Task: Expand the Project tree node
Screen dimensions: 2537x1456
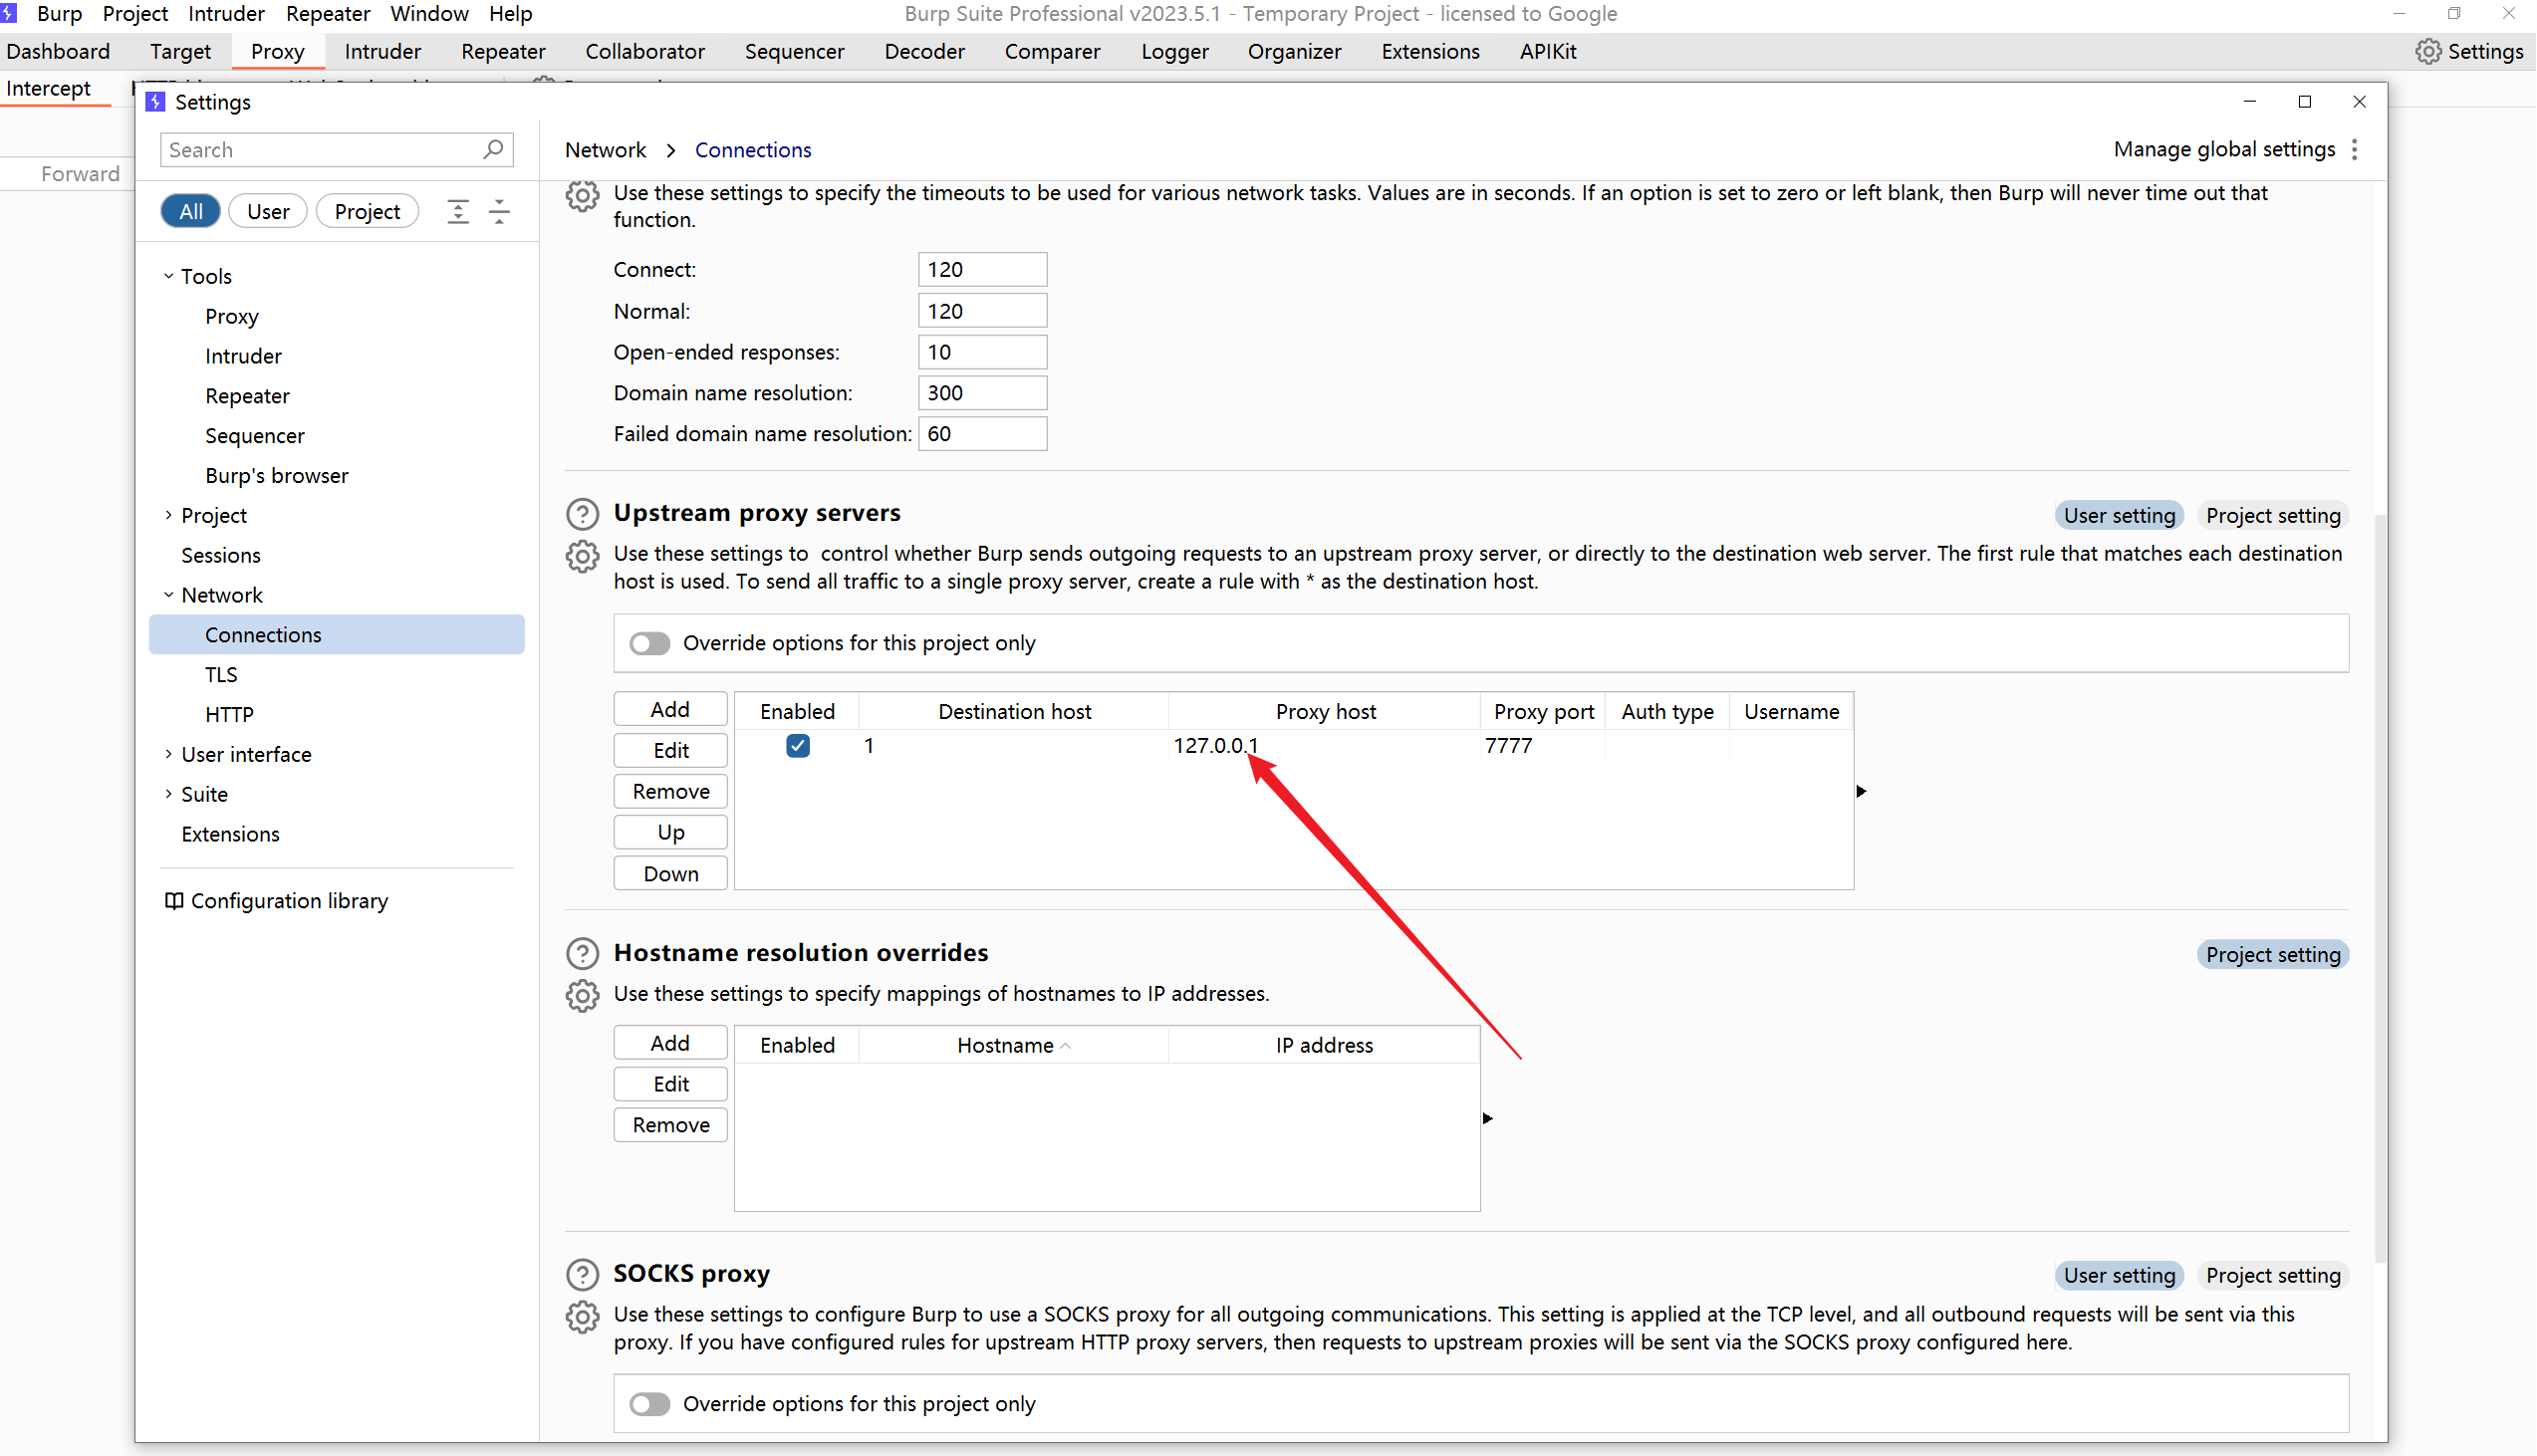Action: [x=168, y=516]
